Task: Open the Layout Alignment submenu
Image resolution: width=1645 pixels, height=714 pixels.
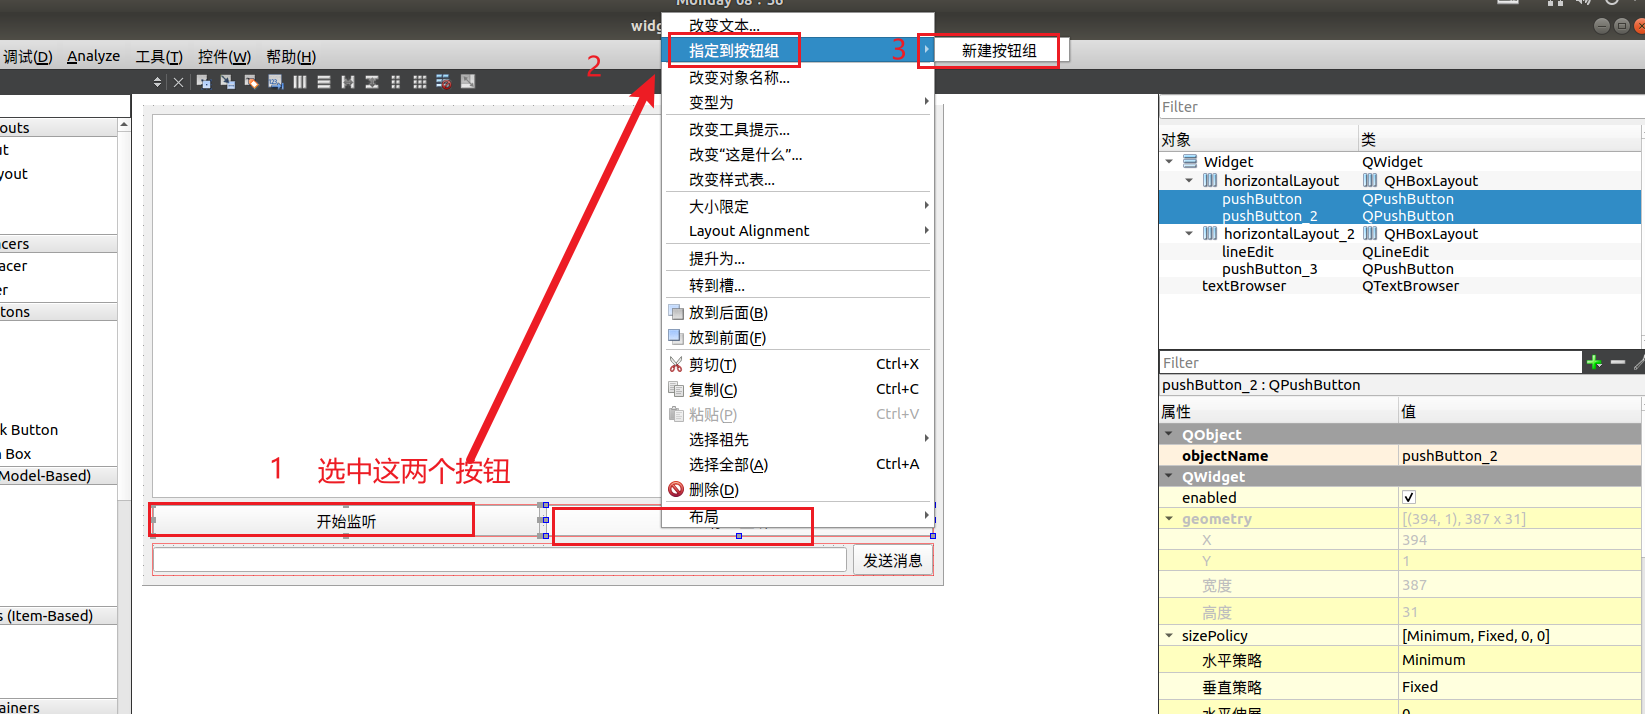Action: point(799,231)
